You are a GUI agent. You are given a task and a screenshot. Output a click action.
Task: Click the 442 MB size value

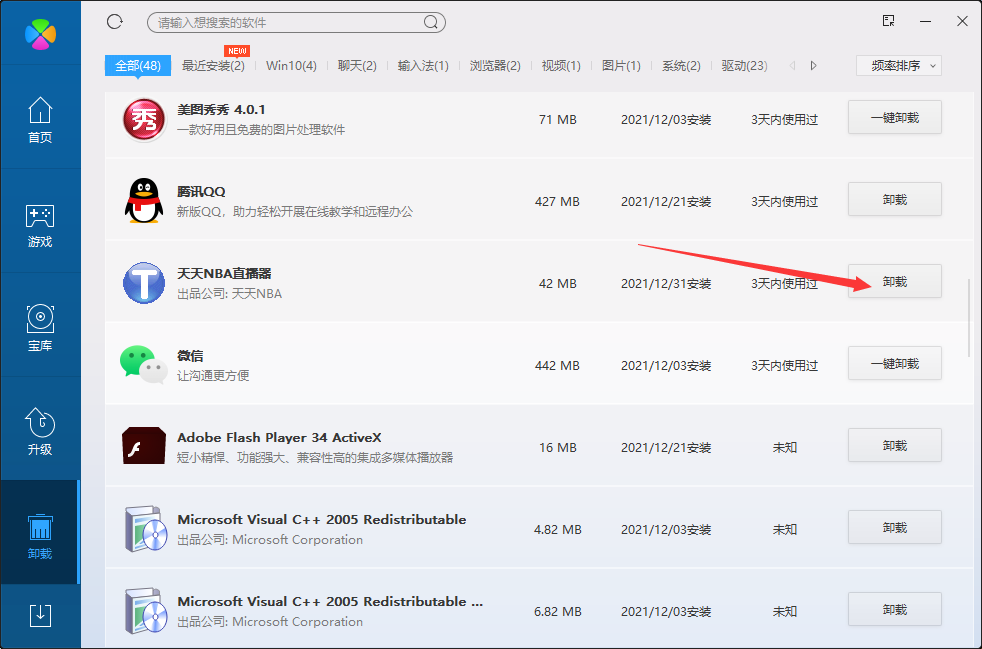(557, 366)
